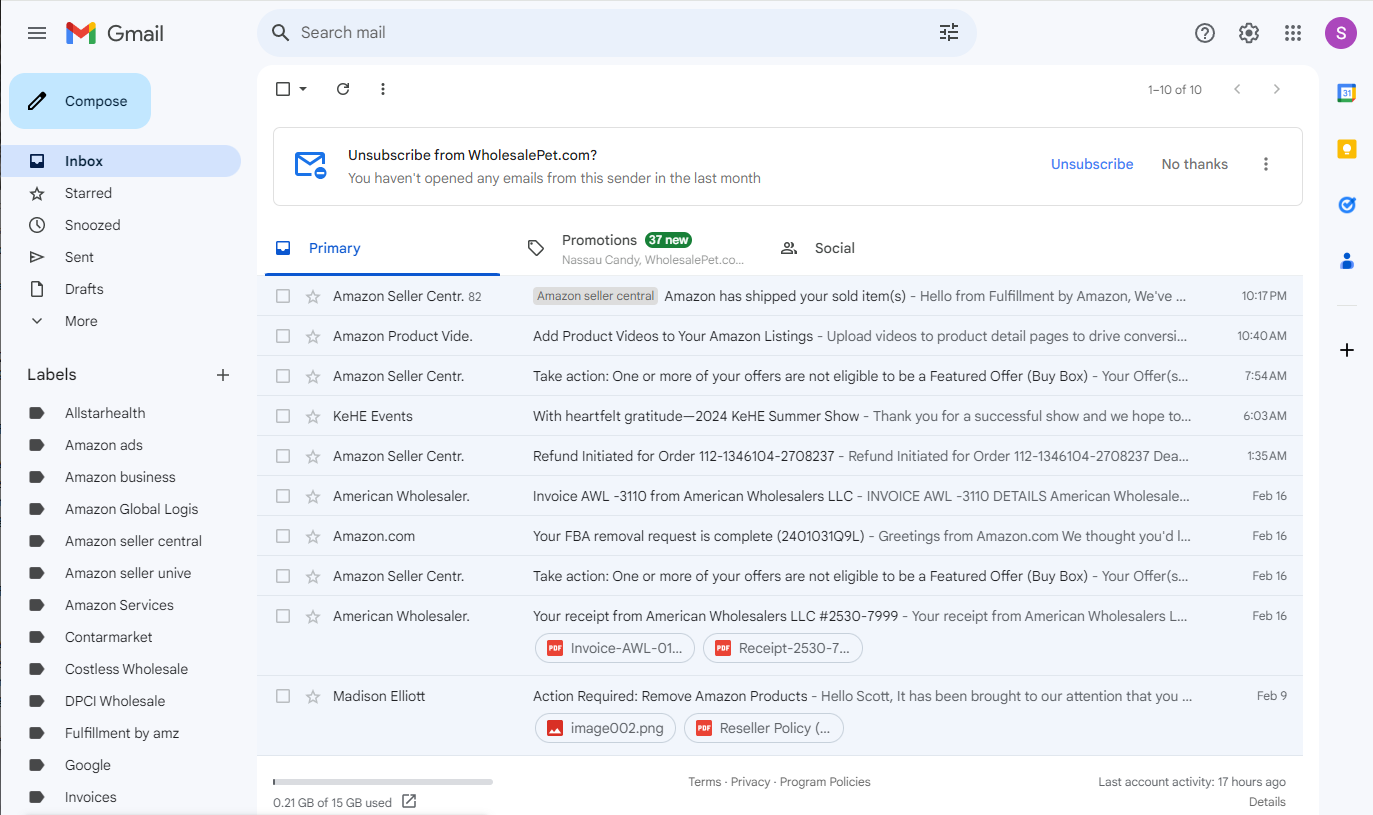Select the Your receipt email checkbox
The height and width of the screenshot is (815, 1373).
283,616
